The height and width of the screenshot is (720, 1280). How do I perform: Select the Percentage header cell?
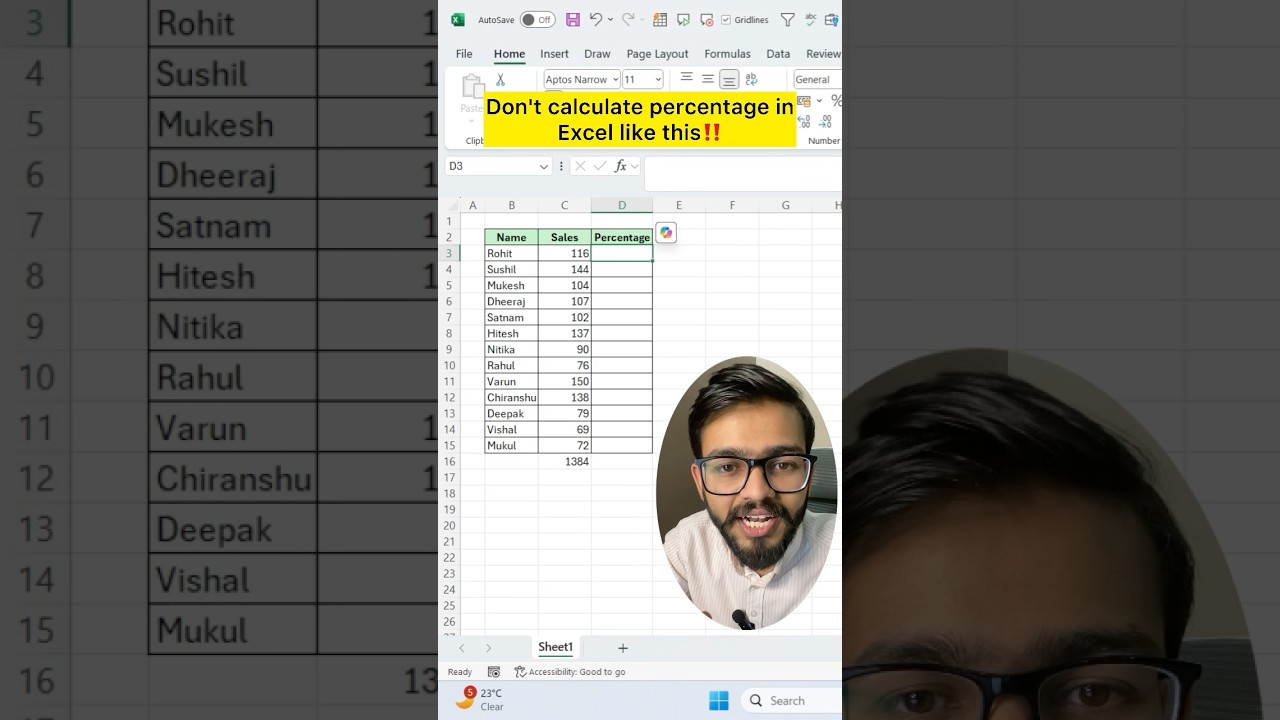click(x=621, y=237)
